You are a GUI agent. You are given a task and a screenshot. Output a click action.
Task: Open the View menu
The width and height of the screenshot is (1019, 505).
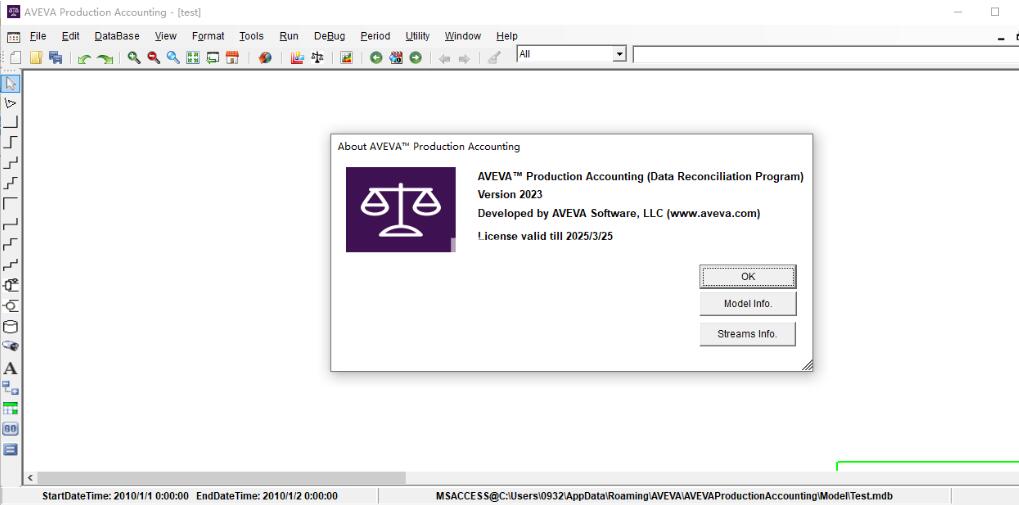click(x=166, y=36)
